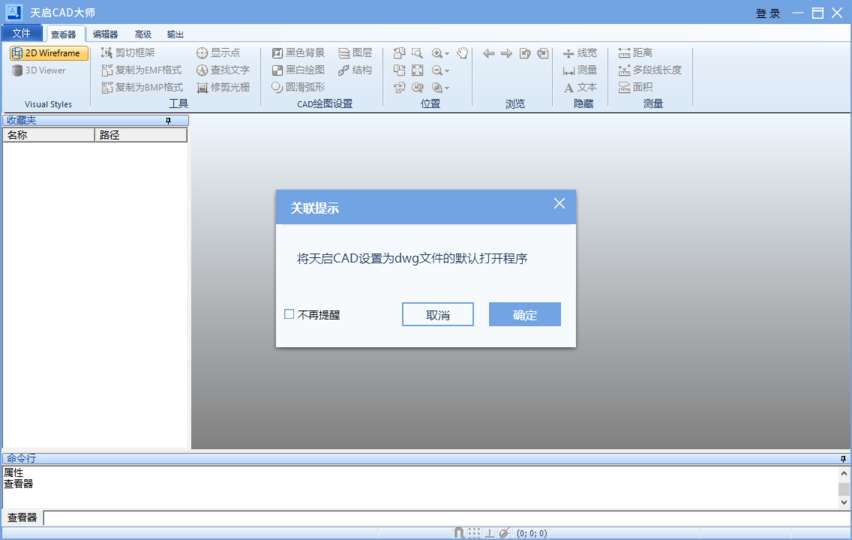
Task: Click the layout tiles icon in 位置 group
Action: click(x=399, y=53)
